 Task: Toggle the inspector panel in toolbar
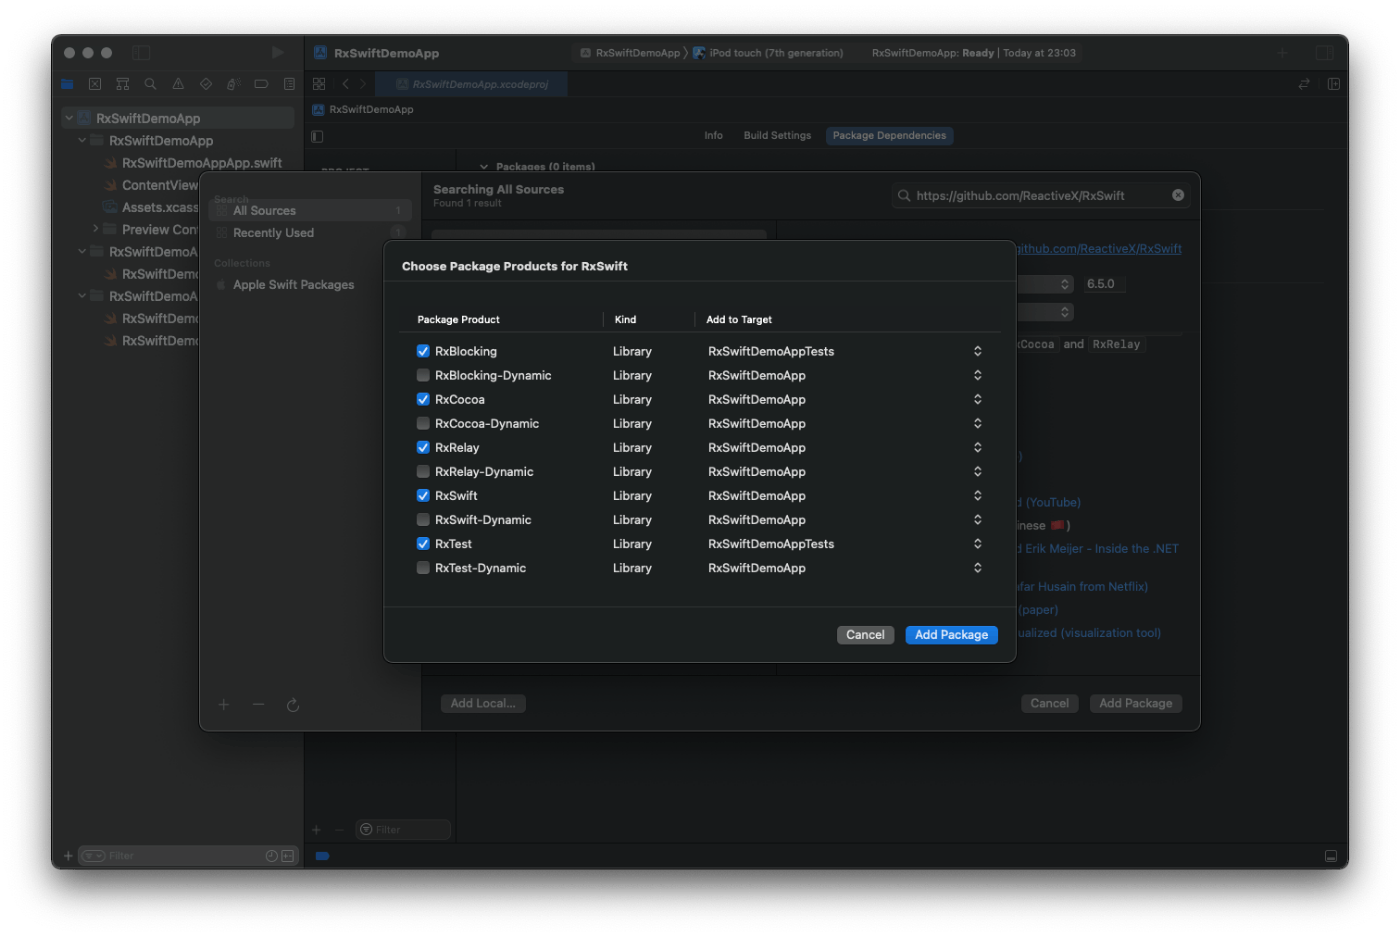(1325, 53)
